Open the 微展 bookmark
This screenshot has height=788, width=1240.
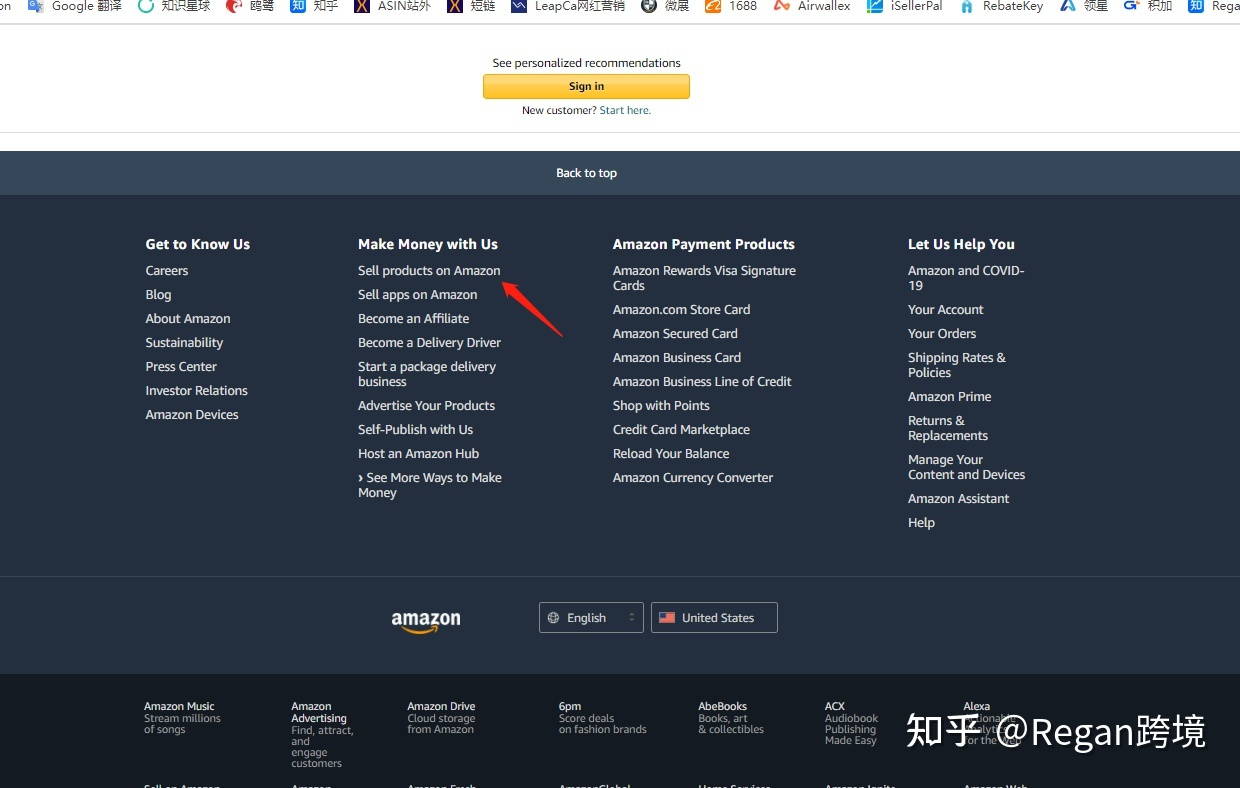click(x=665, y=6)
